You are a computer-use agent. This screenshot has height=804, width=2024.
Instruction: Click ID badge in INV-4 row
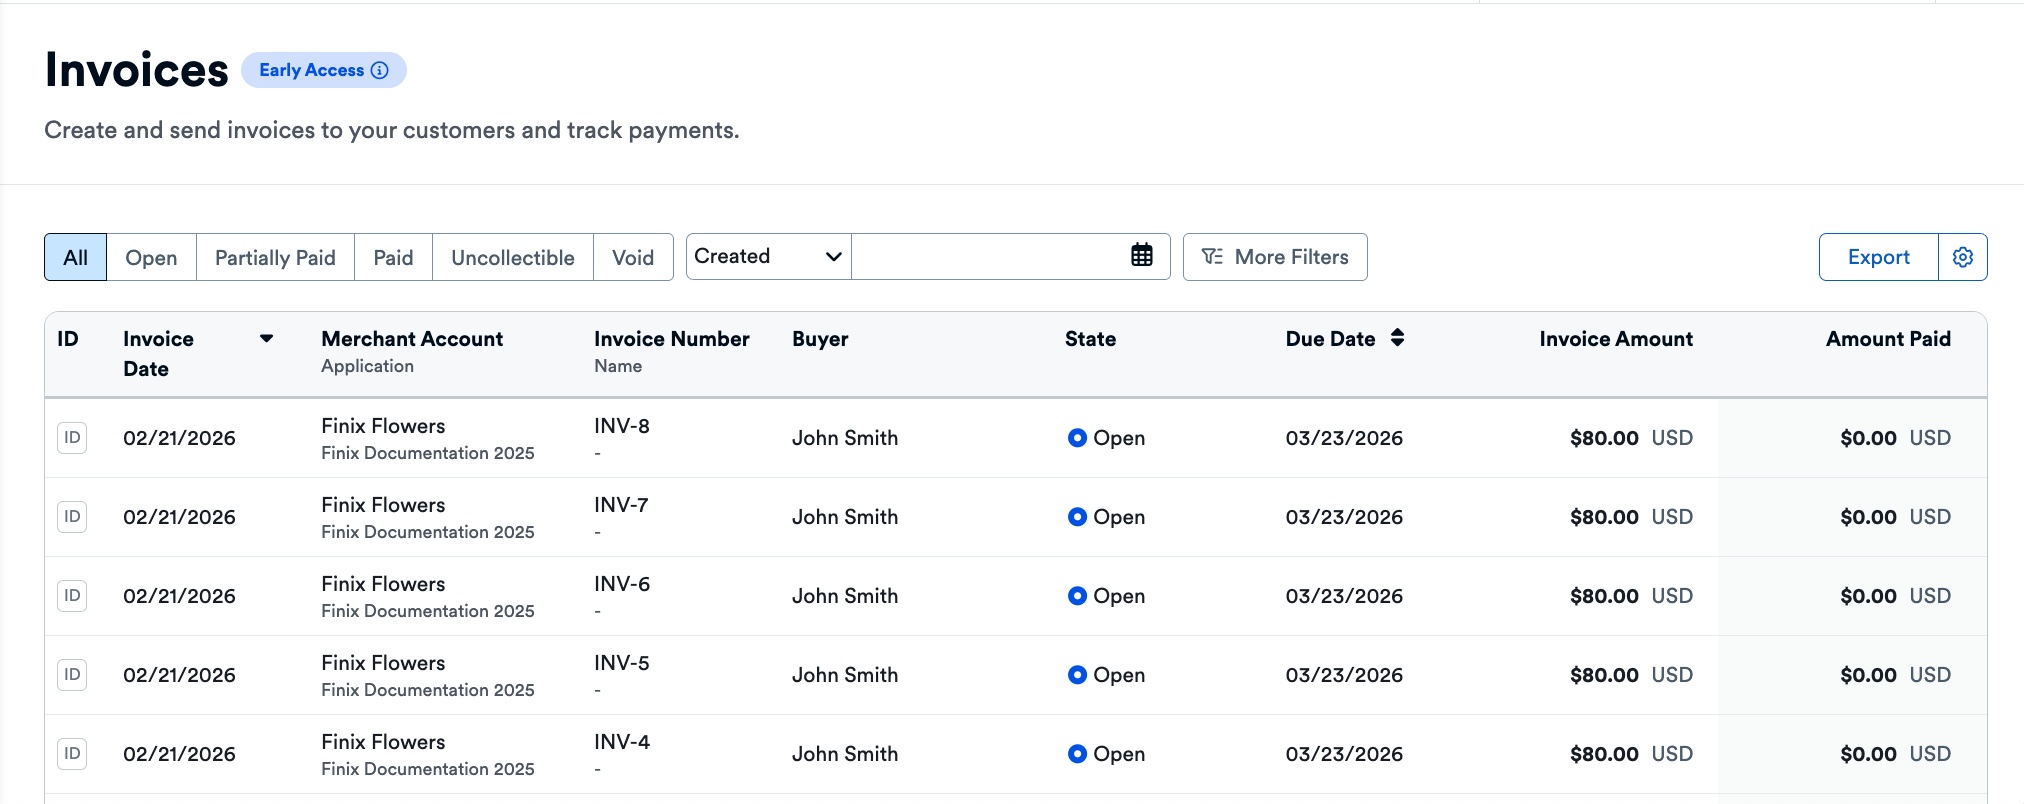click(x=72, y=754)
